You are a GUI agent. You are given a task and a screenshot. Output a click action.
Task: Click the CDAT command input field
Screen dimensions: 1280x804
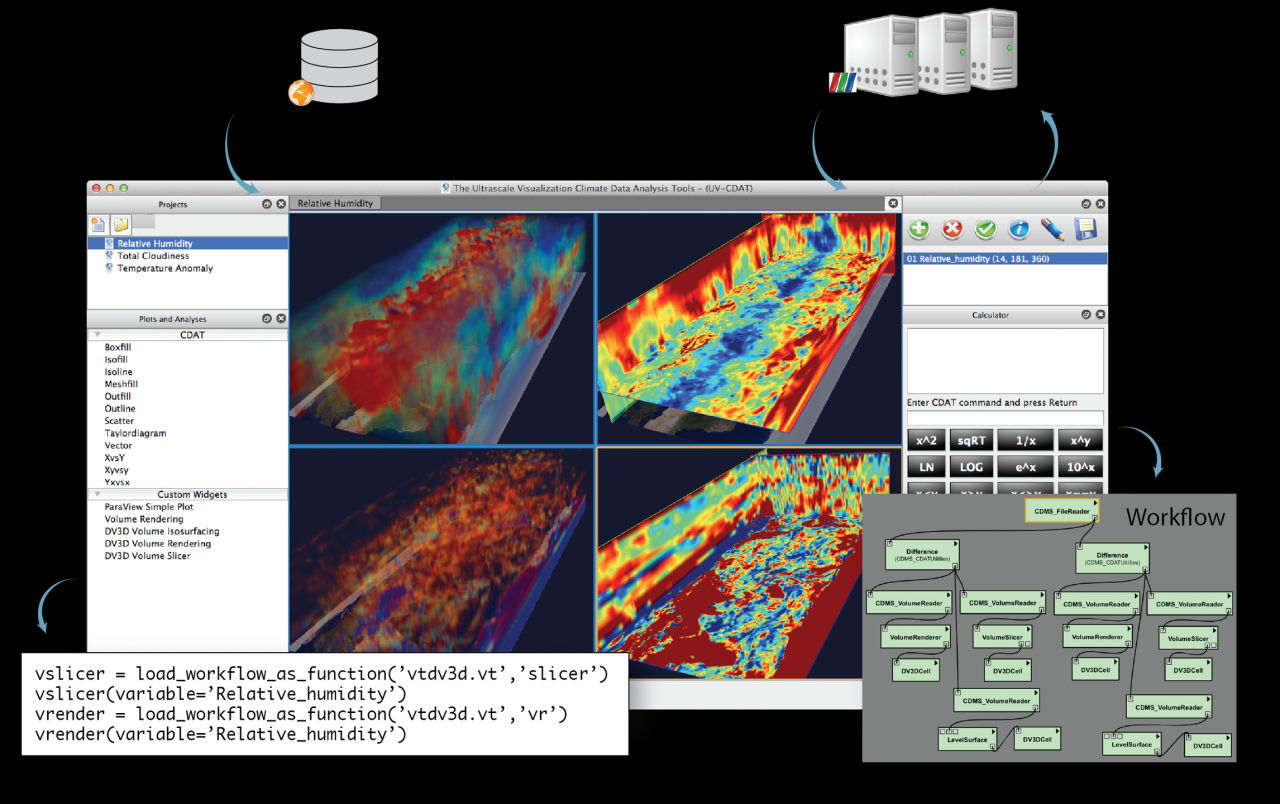click(1005, 418)
